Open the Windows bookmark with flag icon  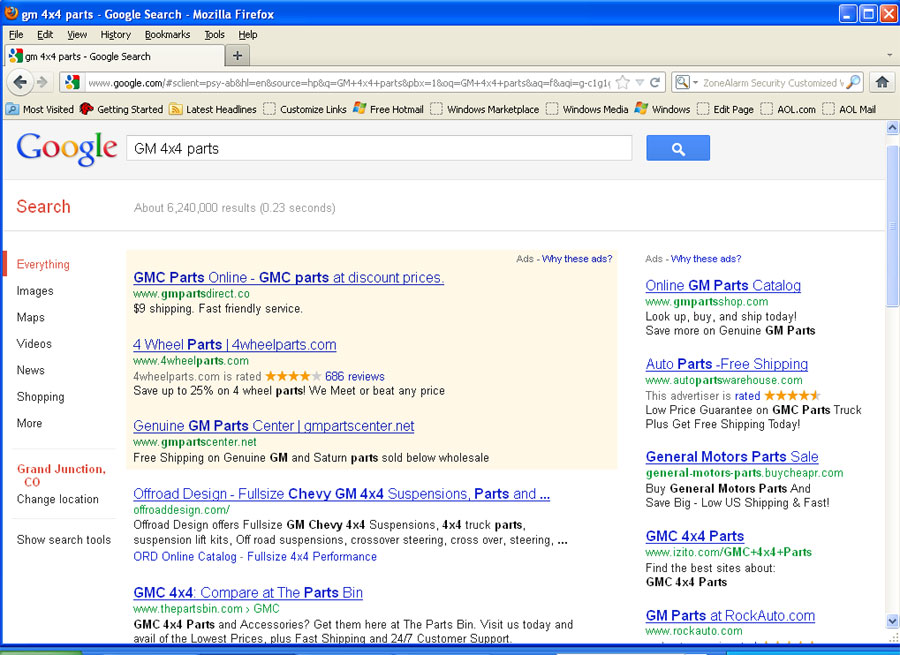(x=662, y=109)
